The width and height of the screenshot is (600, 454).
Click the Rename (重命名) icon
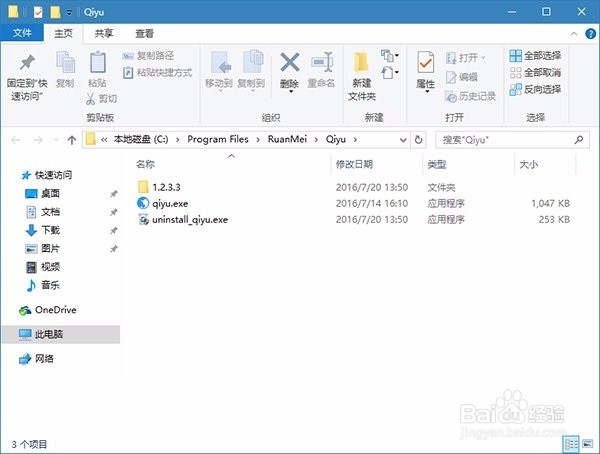point(322,62)
